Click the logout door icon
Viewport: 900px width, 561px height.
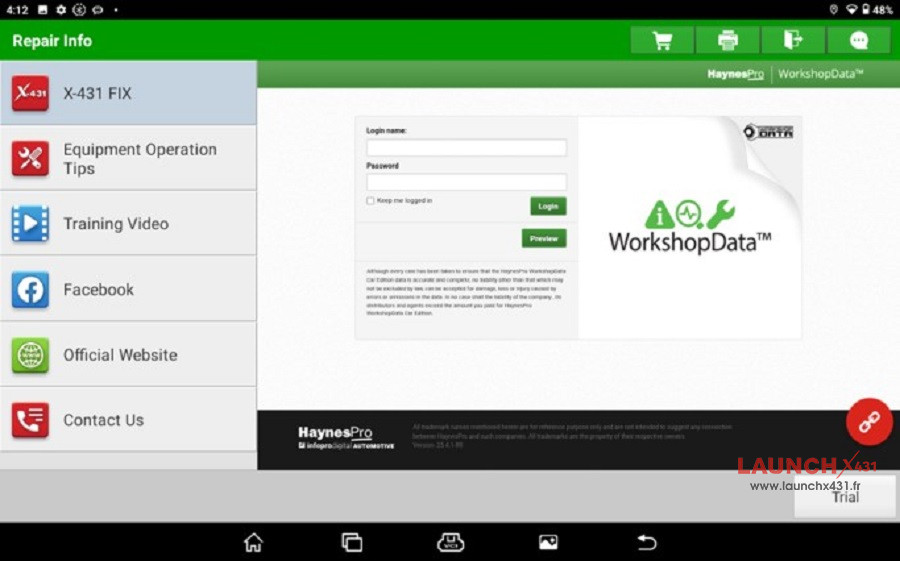click(x=793, y=40)
